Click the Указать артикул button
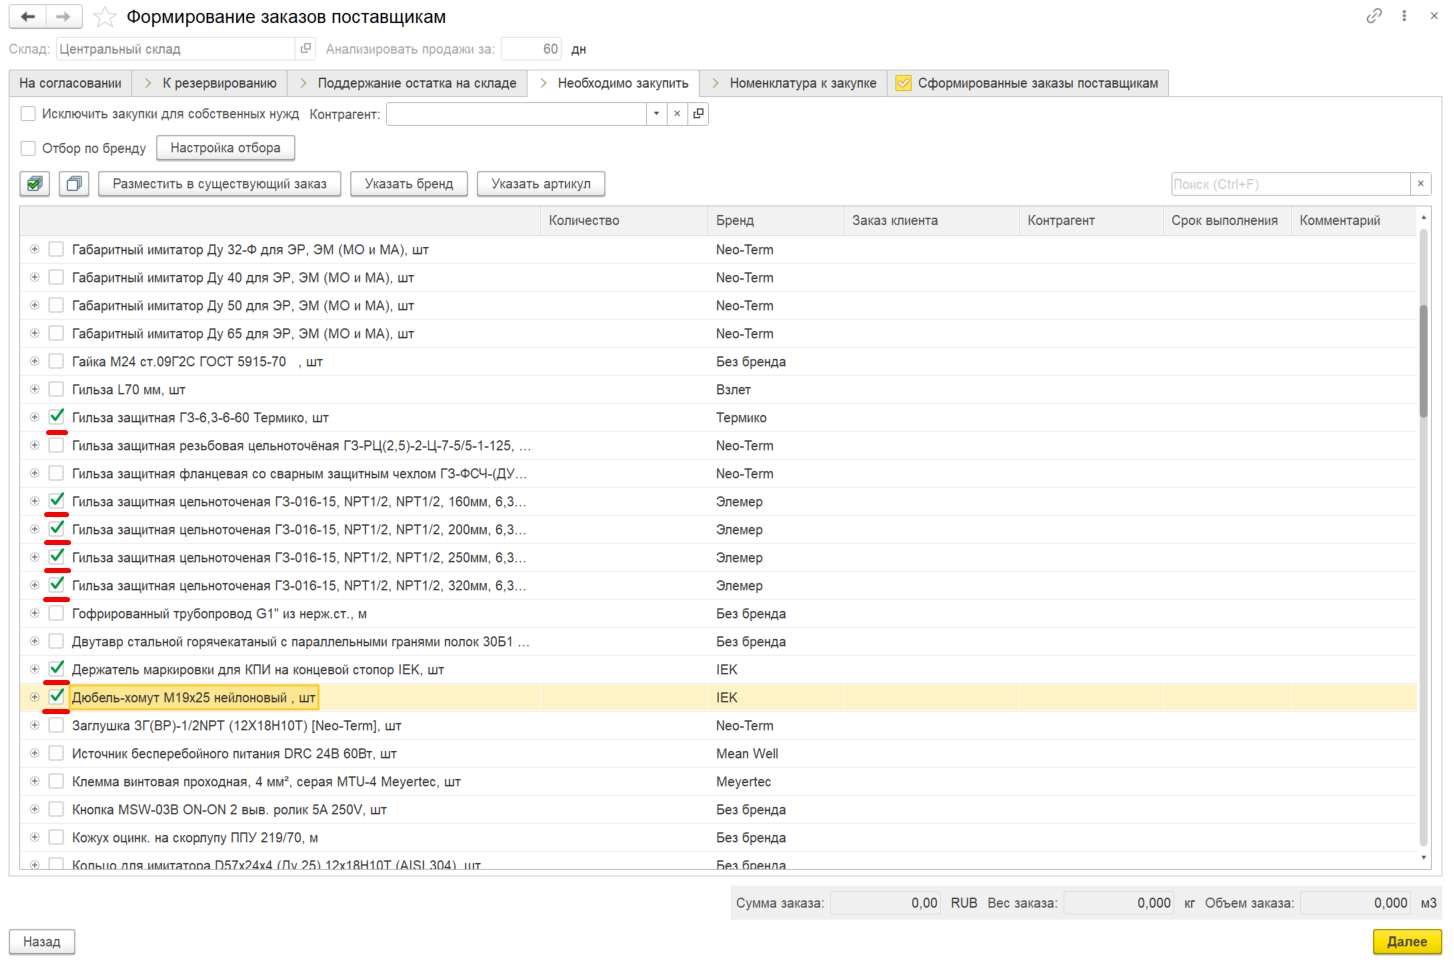 point(541,184)
